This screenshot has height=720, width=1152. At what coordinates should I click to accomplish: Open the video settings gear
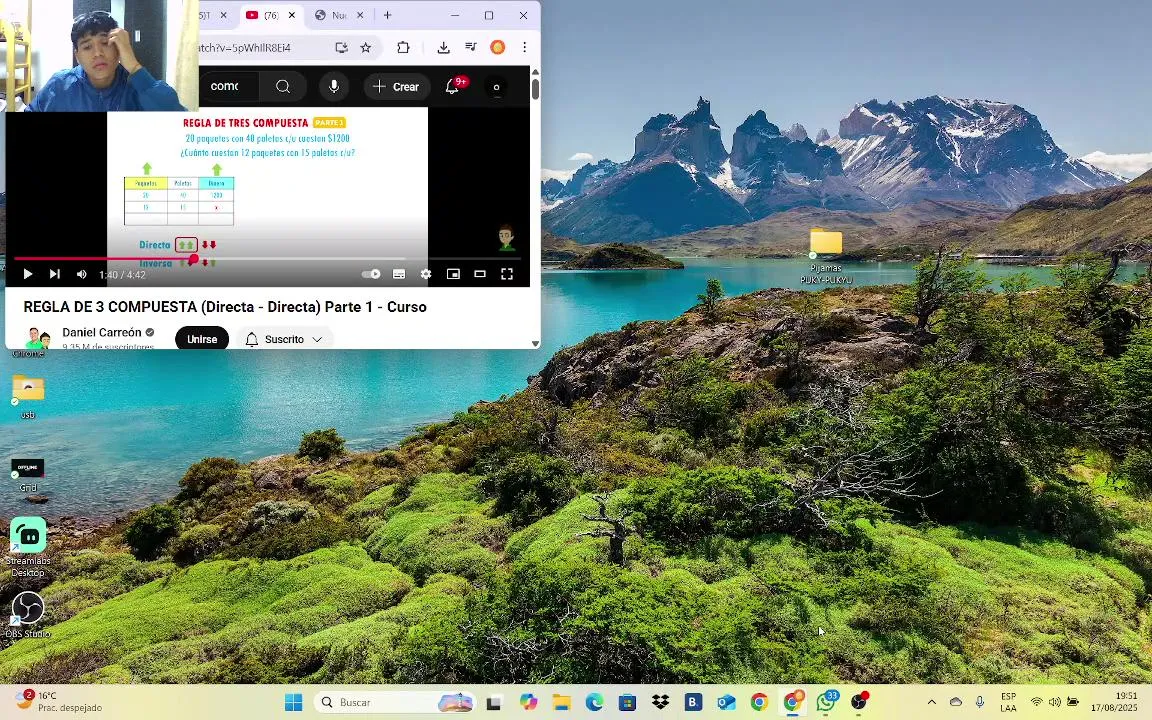tap(426, 274)
